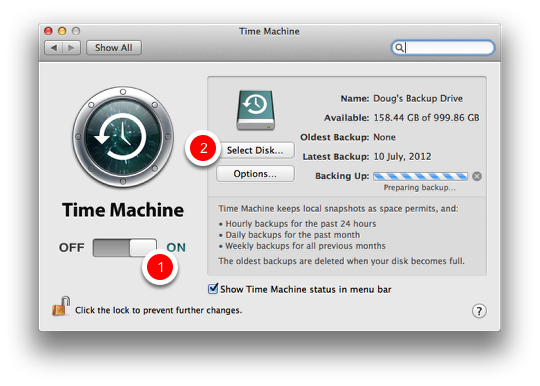
Task: Go back with the left arrow button
Action: 54,48
